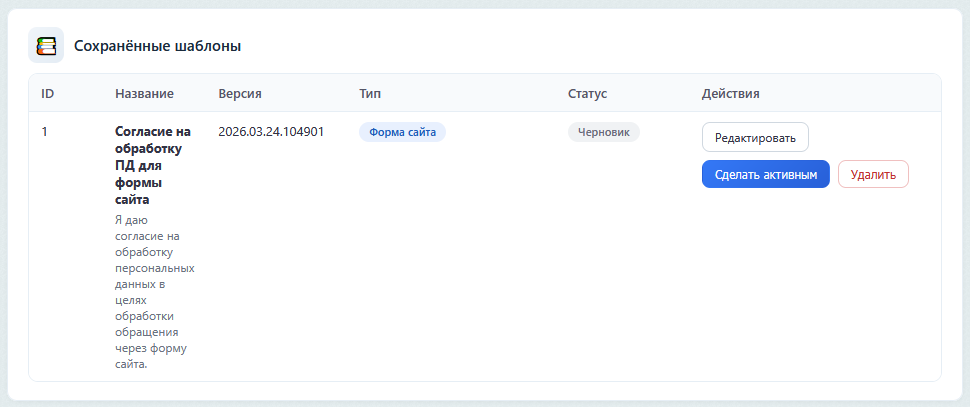Click the Сохранённые шаблоны heading
970x407 pixels.
click(157, 46)
